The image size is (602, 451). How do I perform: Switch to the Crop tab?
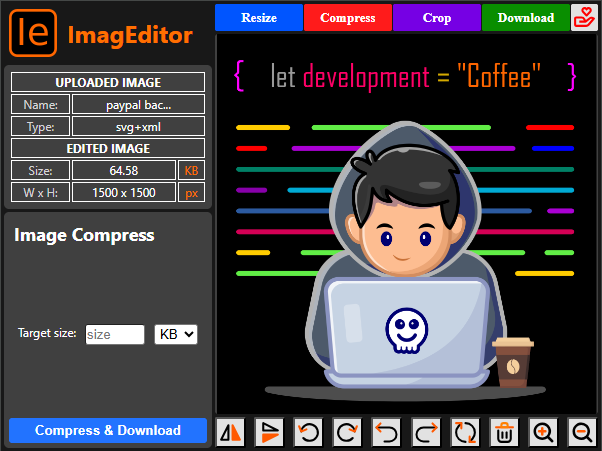coord(437,18)
